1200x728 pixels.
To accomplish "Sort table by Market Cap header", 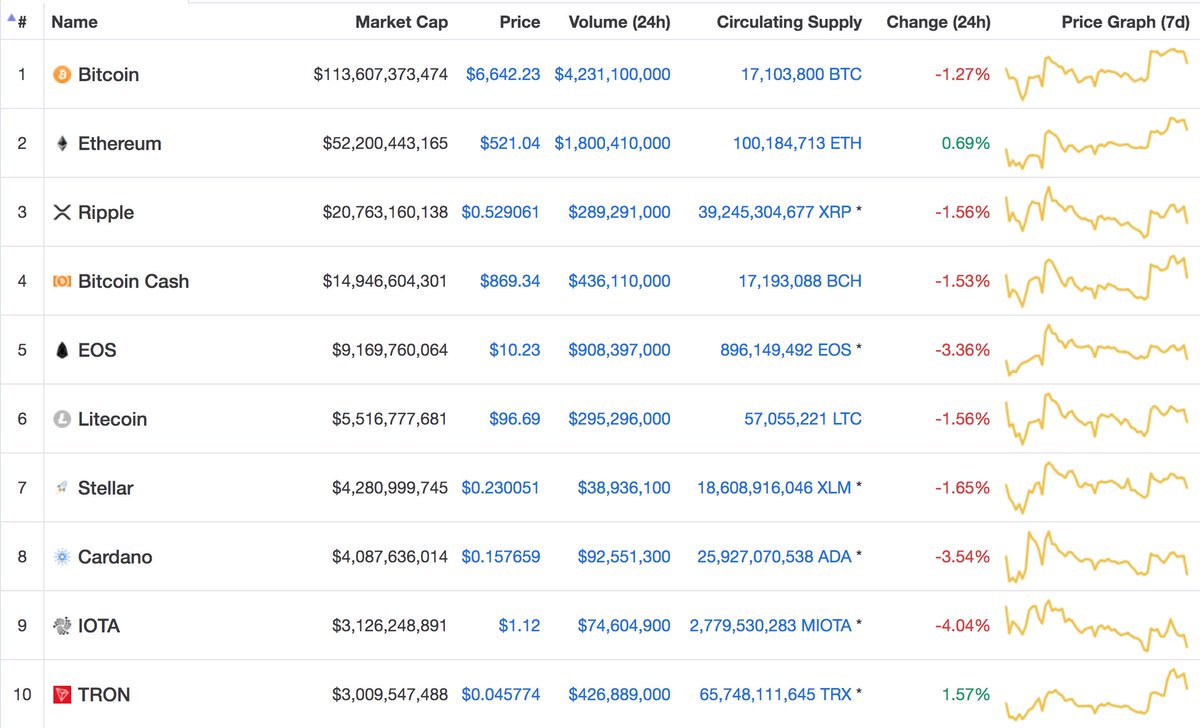I will (402, 22).
